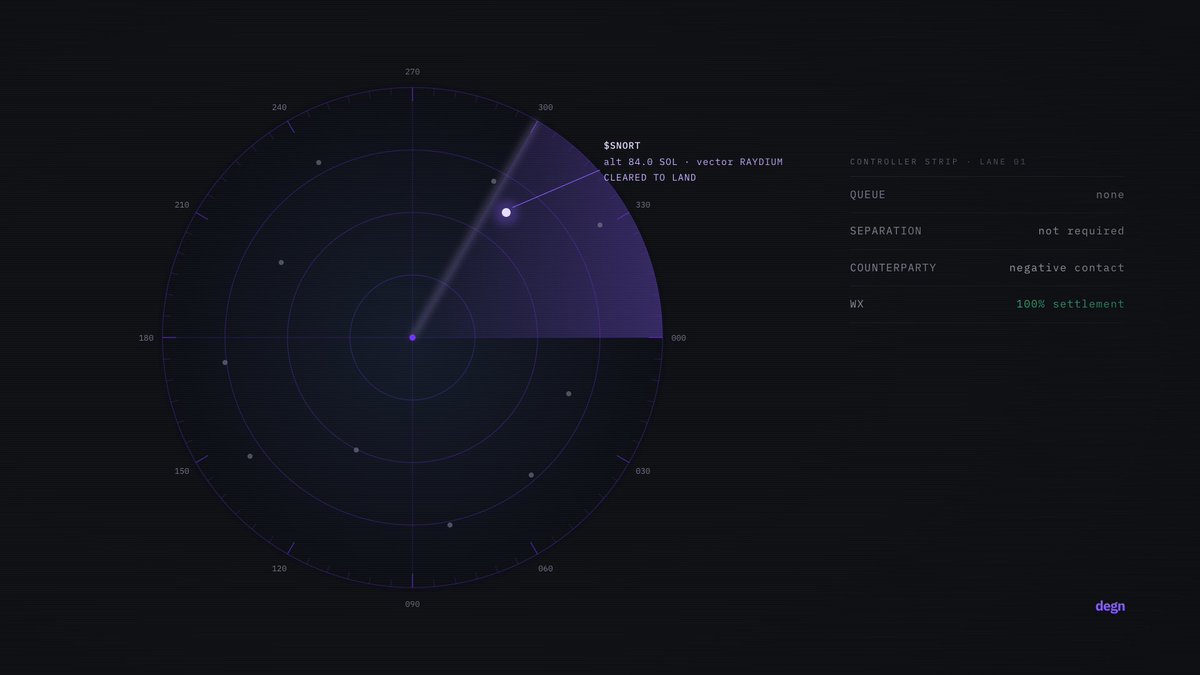This screenshot has width=1200, height=675.
Task: Click the 270 bearing label
Action: pos(412,72)
